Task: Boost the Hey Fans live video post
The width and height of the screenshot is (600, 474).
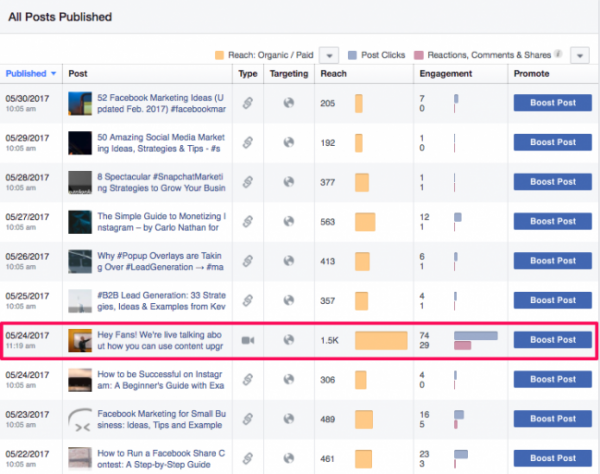Action: click(552, 340)
